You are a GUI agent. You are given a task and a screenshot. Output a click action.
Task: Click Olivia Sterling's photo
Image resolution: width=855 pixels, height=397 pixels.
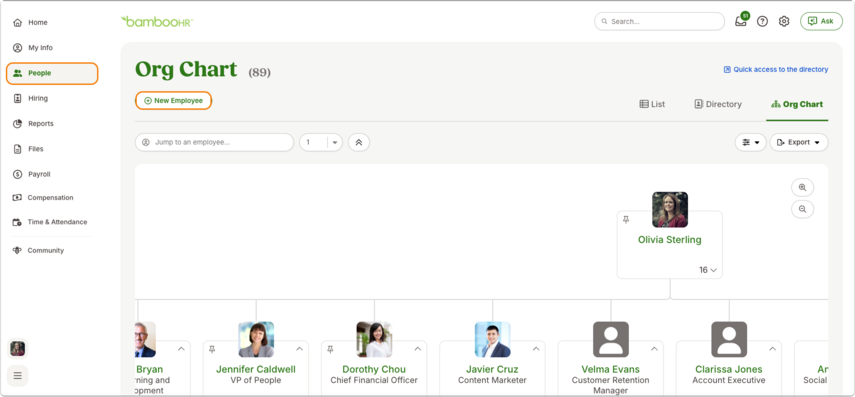pyautogui.click(x=670, y=209)
